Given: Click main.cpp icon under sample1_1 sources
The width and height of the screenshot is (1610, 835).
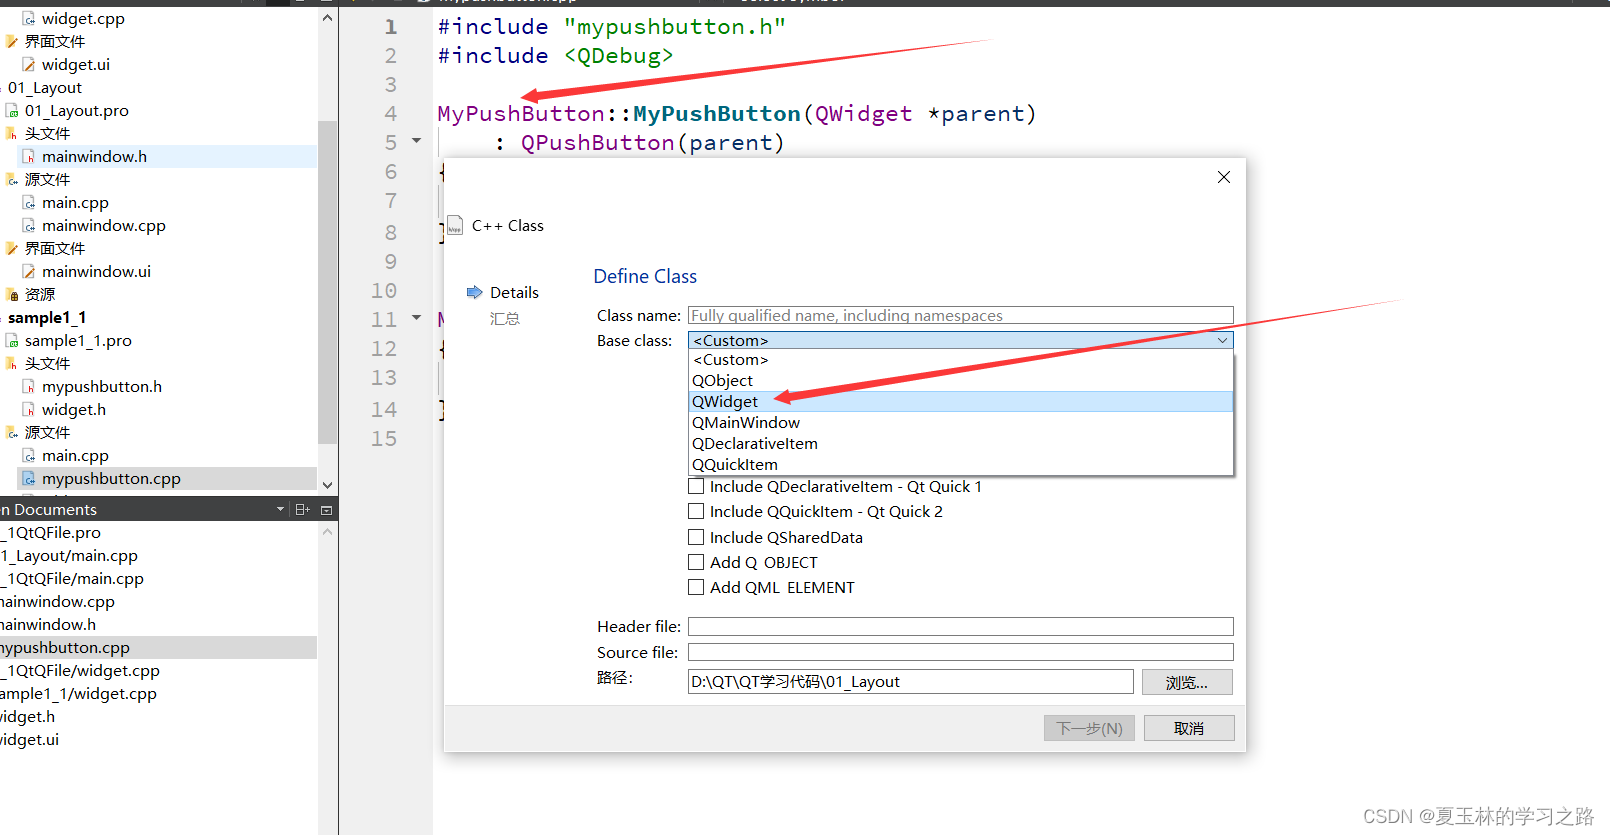Looking at the screenshot, I should (29, 456).
